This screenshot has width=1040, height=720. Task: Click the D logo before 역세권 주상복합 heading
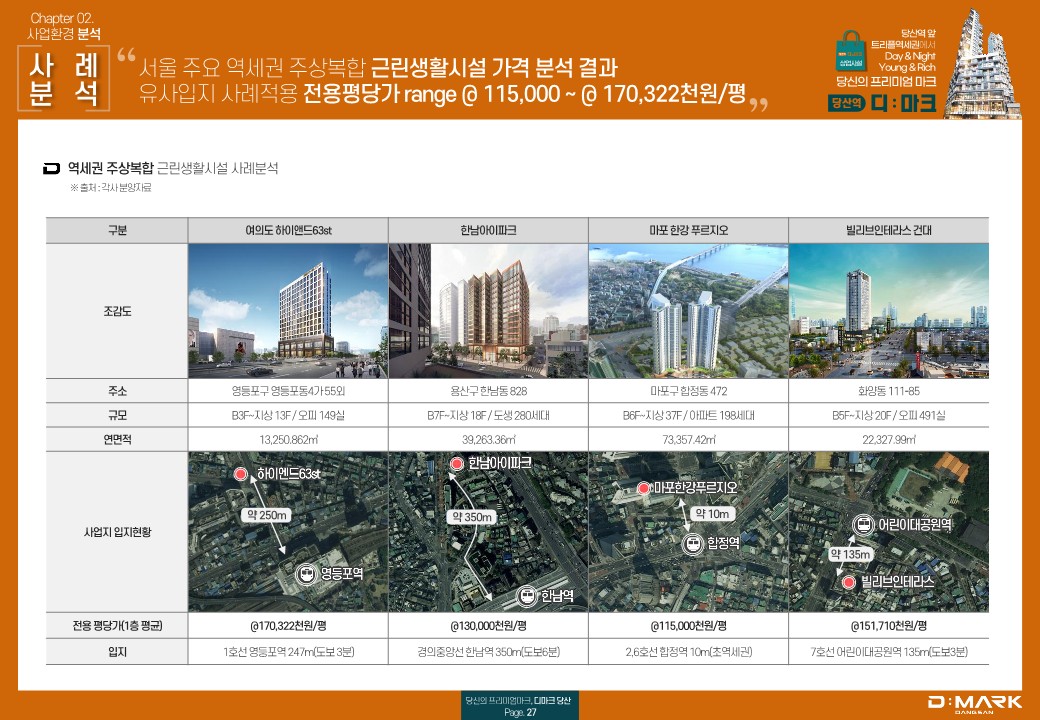pos(52,168)
